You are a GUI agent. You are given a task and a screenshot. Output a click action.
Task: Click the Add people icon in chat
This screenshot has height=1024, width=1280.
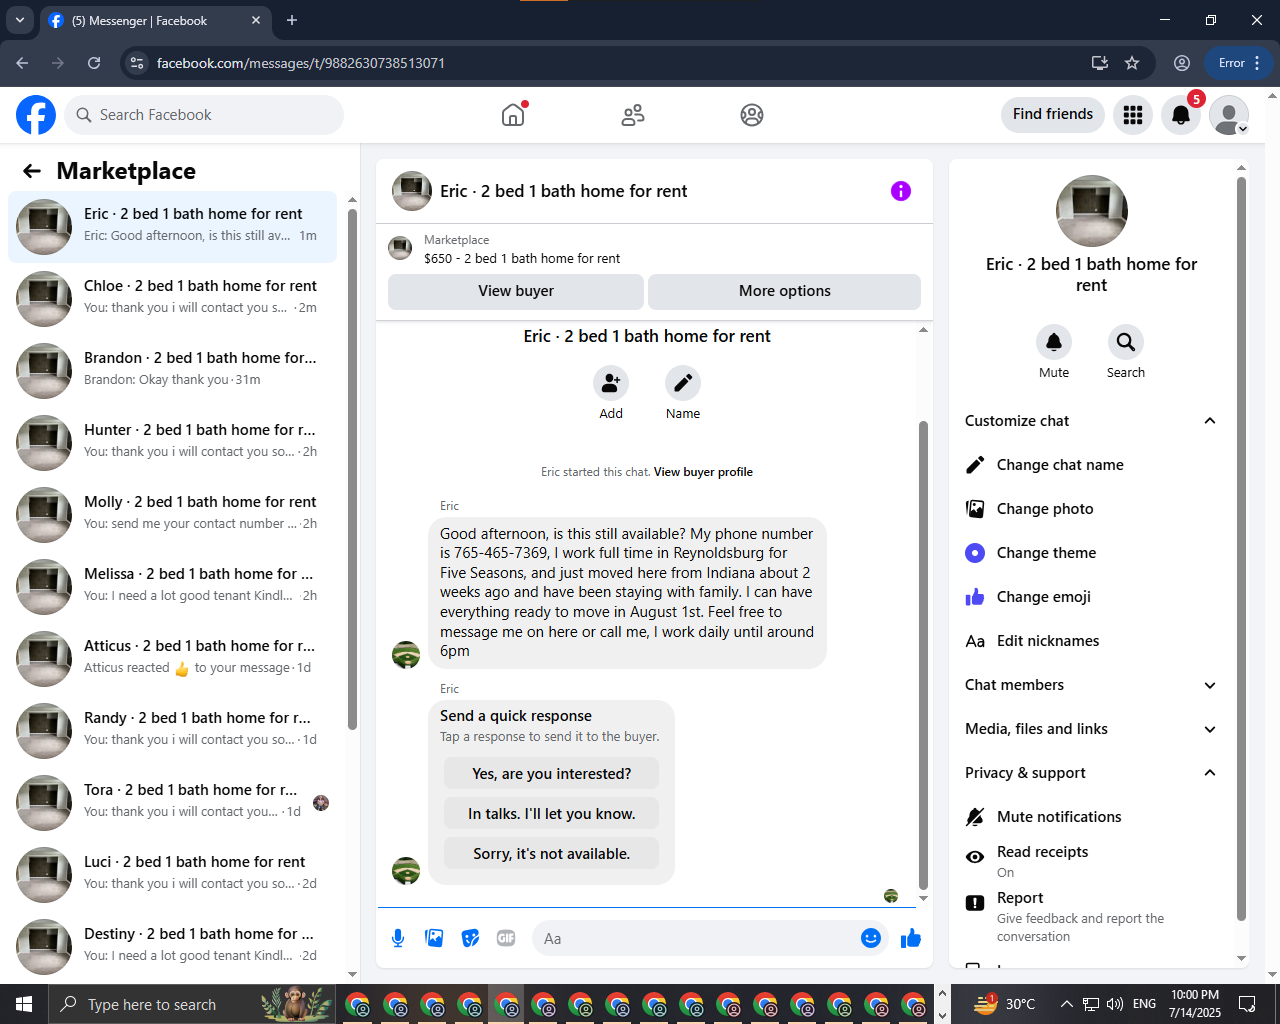(x=611, y=383)
